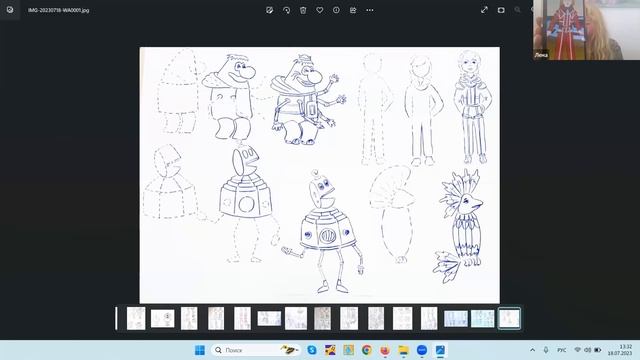
Task: Select the dark grey sketch thumbnail in the filmstrip
Action: [322, 318]
